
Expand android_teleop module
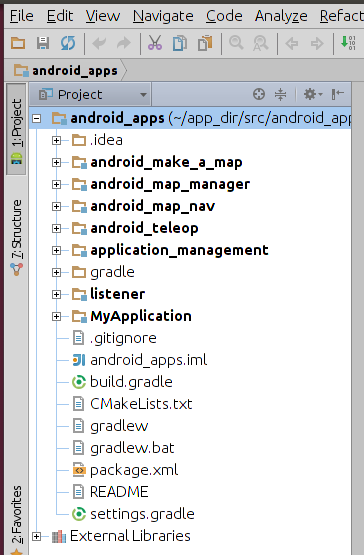tap(56, 228)
